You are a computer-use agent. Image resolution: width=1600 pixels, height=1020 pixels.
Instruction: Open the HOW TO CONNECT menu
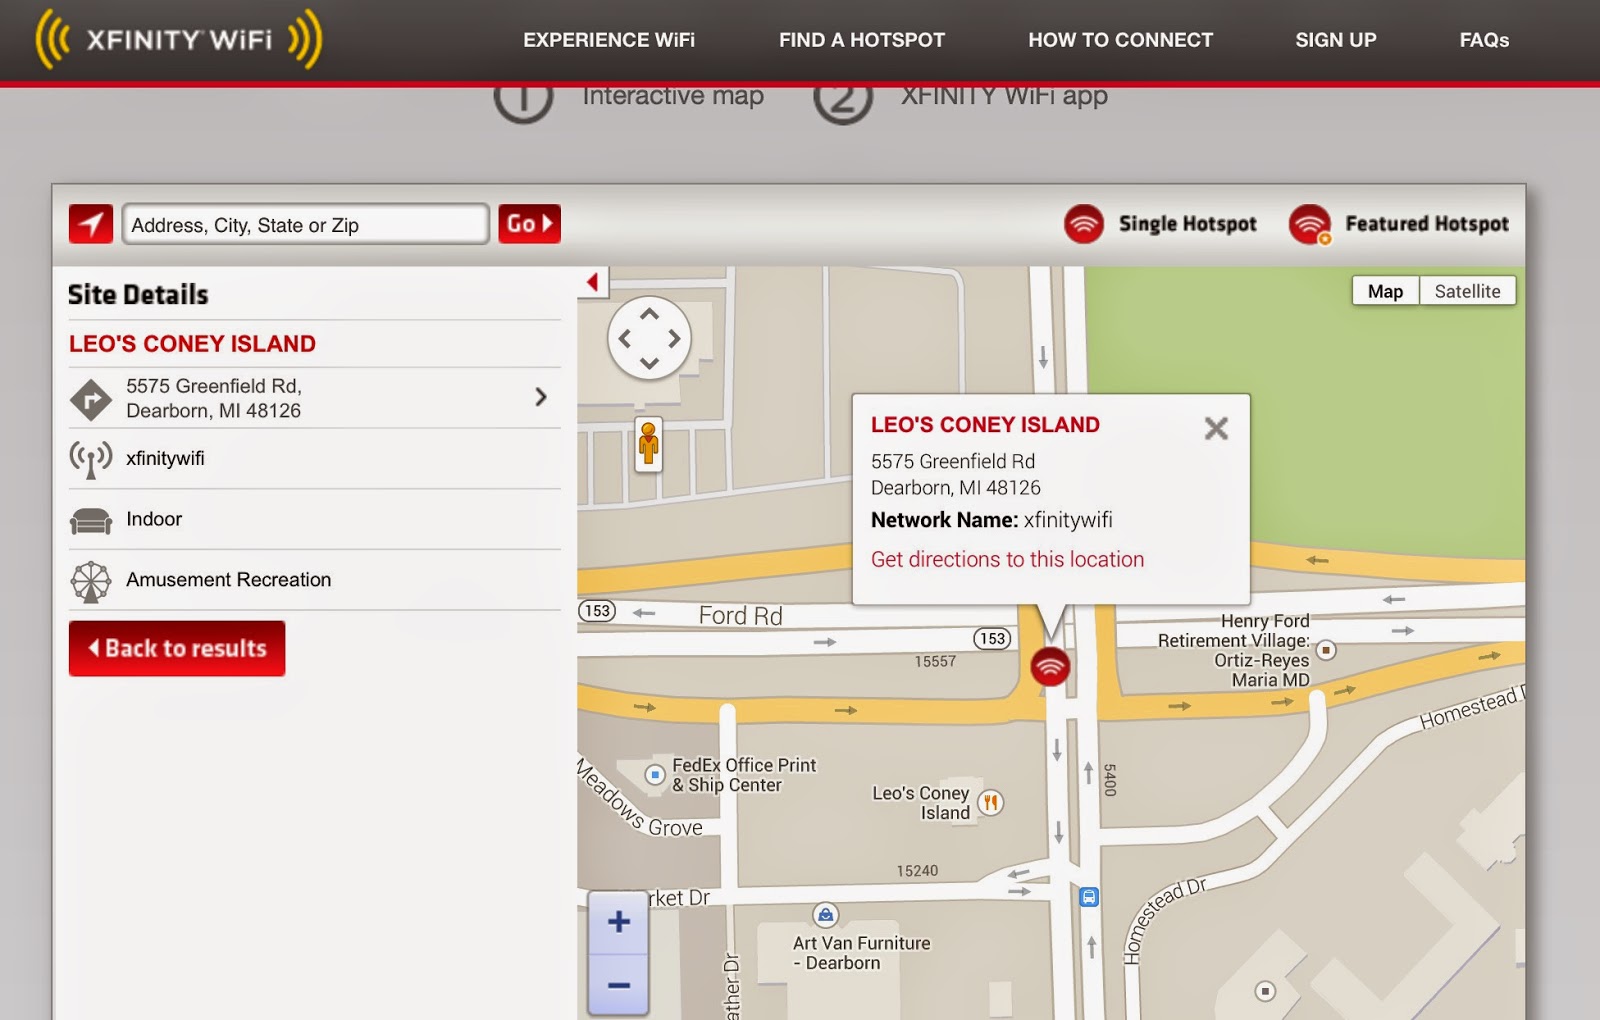pos(1121,40)
